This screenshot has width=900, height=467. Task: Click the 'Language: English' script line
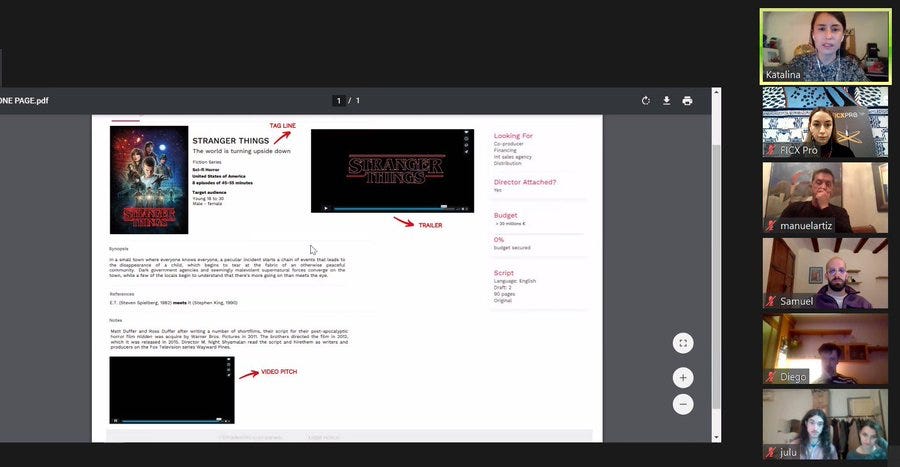(514, 281)
